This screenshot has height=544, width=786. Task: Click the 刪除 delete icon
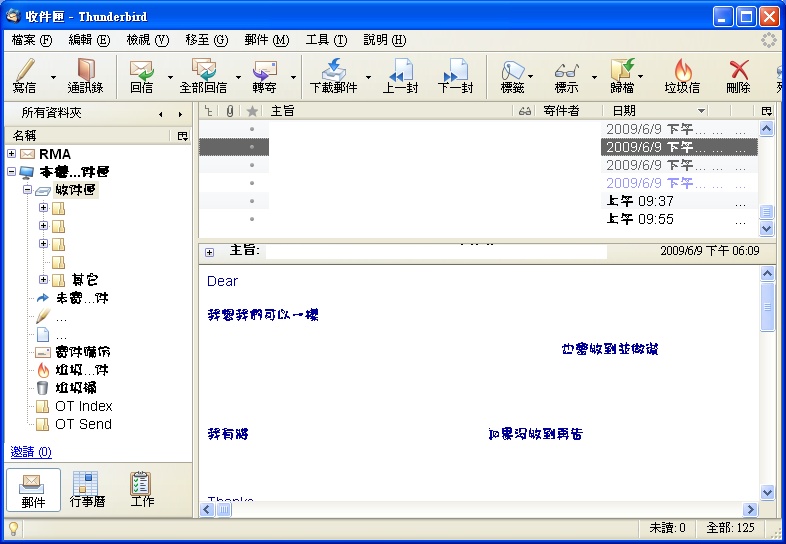pos(739,75)
